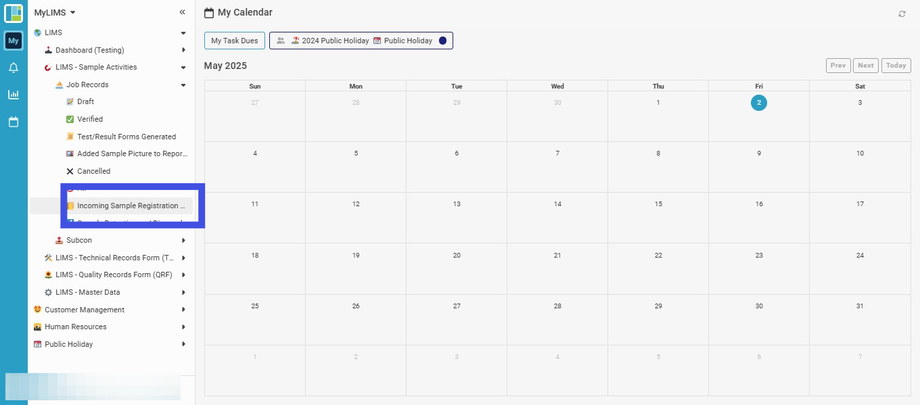Click the Quality Records Form icon
The width and height of the screenshot is (920, 405).
point(48,275)
